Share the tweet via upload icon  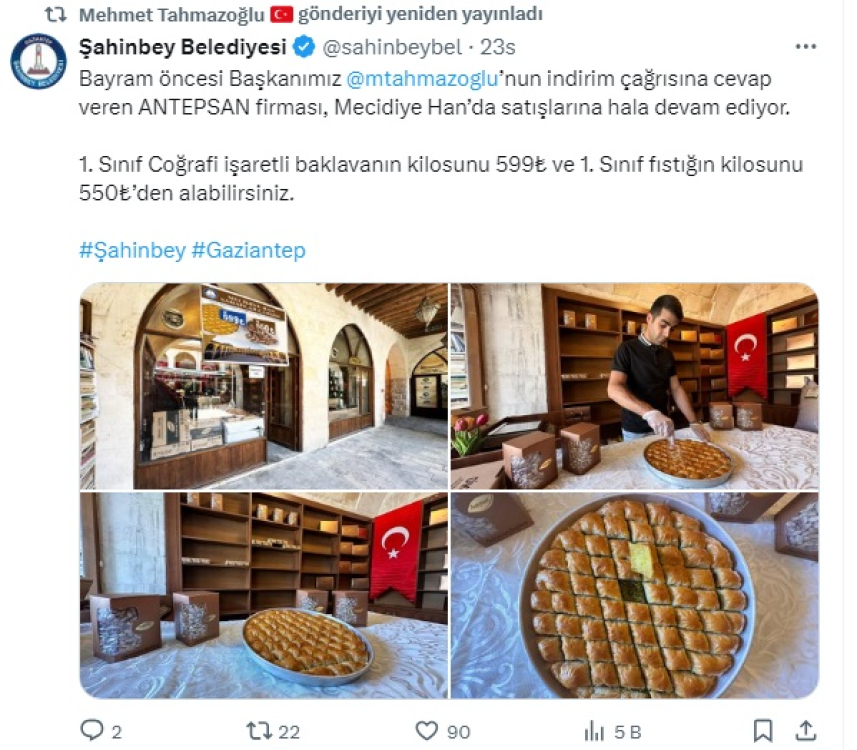tap(806, 730)
